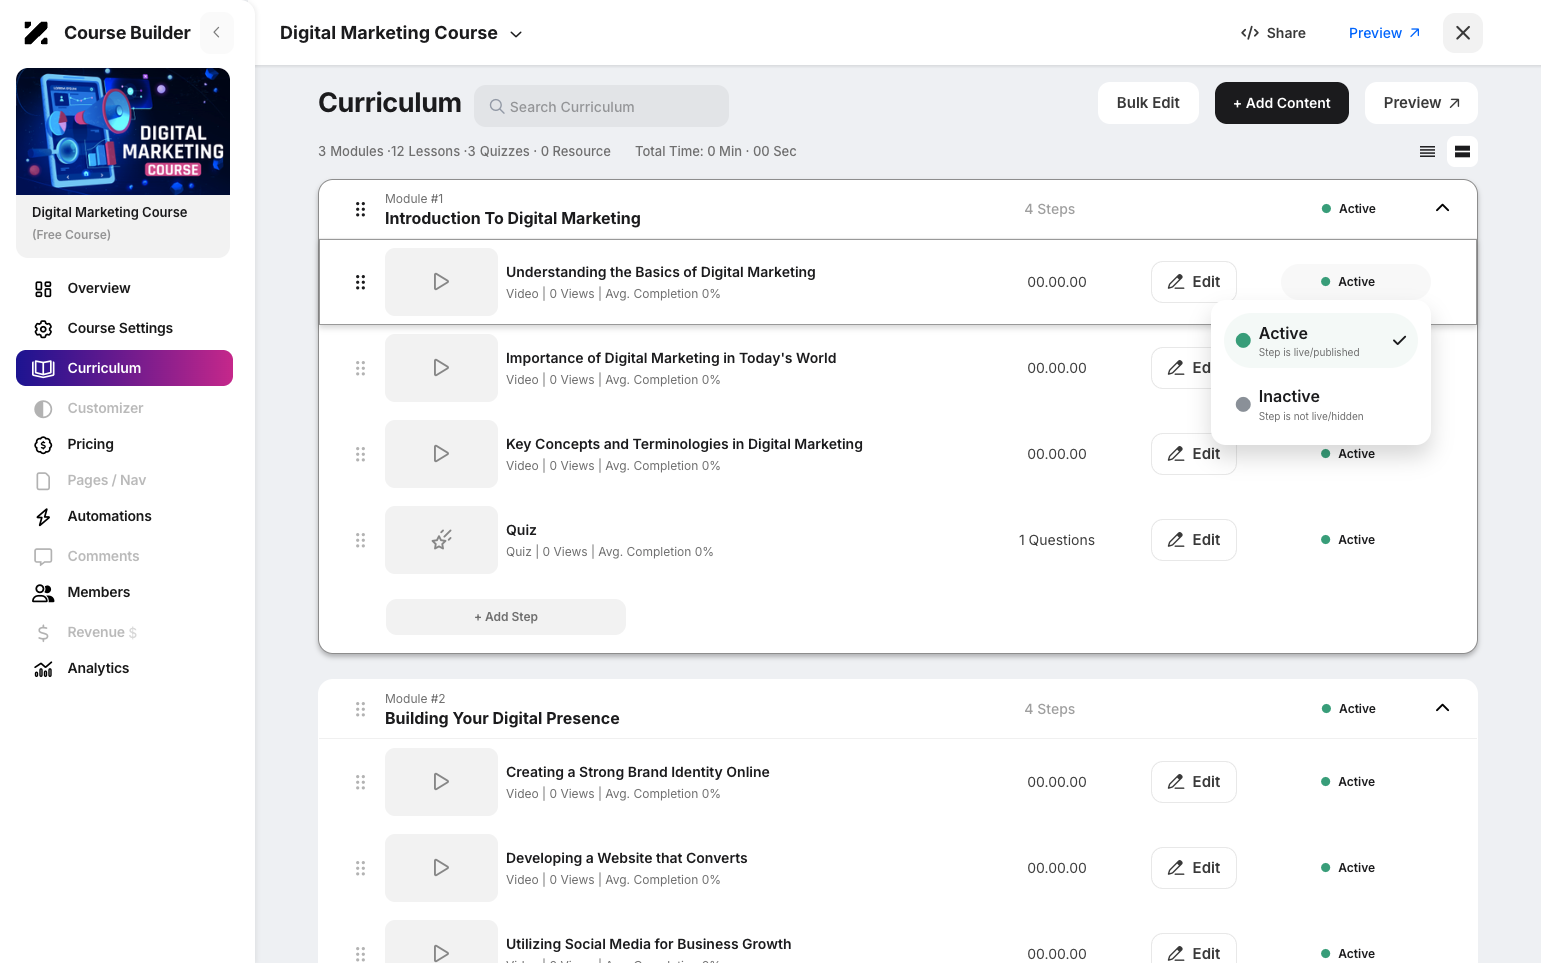The height and width of the screenshot is (963, 1541).
Task: Click the Bulk Edit button
Action: tap(1148, 103)
